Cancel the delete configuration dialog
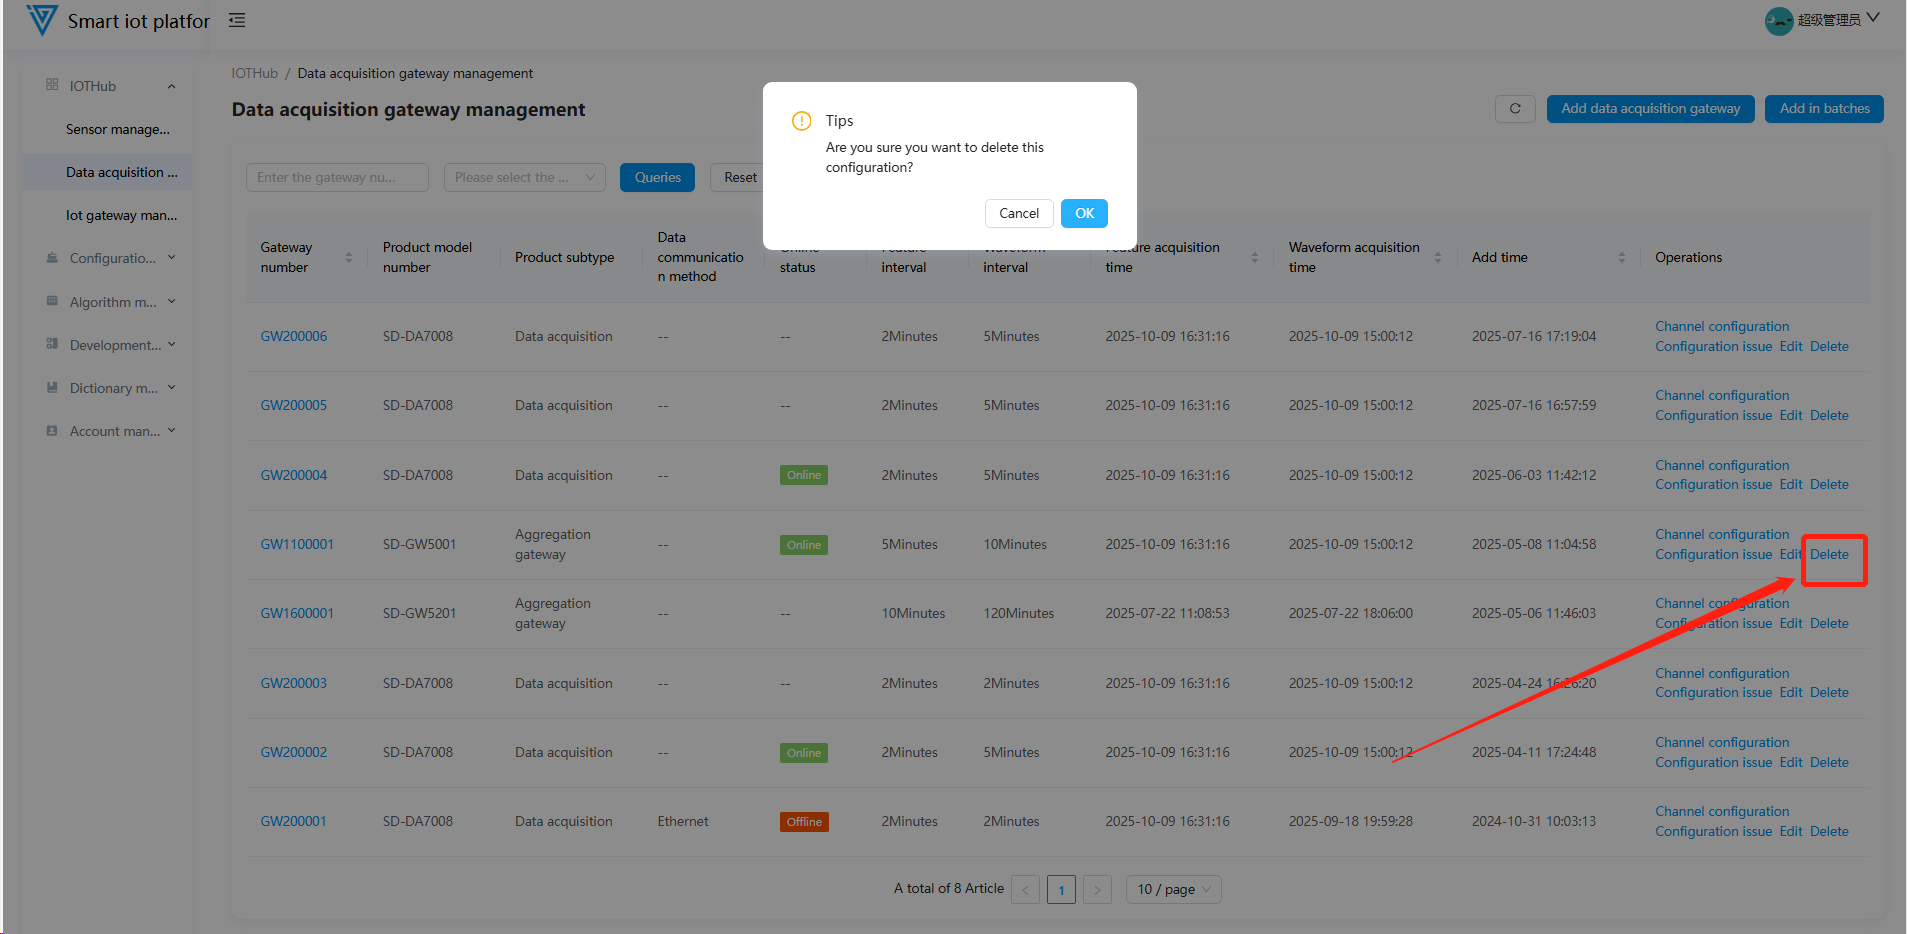The width and height of the screenshot is (1907, 934). pyautogui.click(x=1018, y=213)
